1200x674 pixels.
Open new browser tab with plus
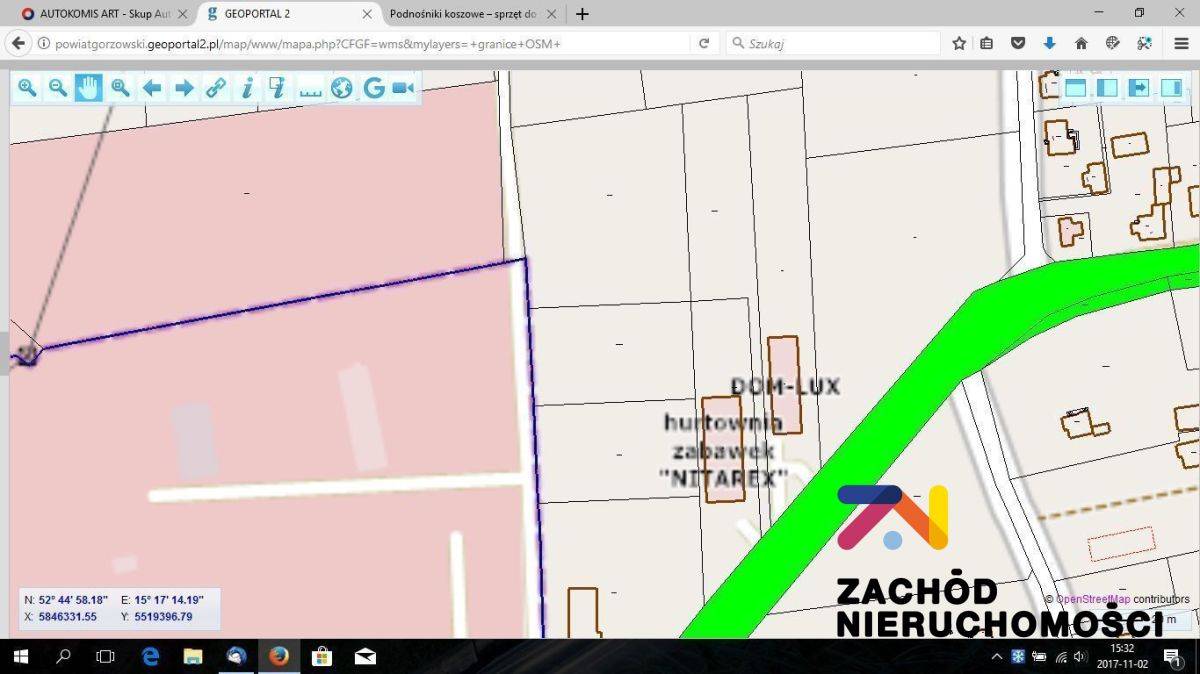click(x=582, y=14)
